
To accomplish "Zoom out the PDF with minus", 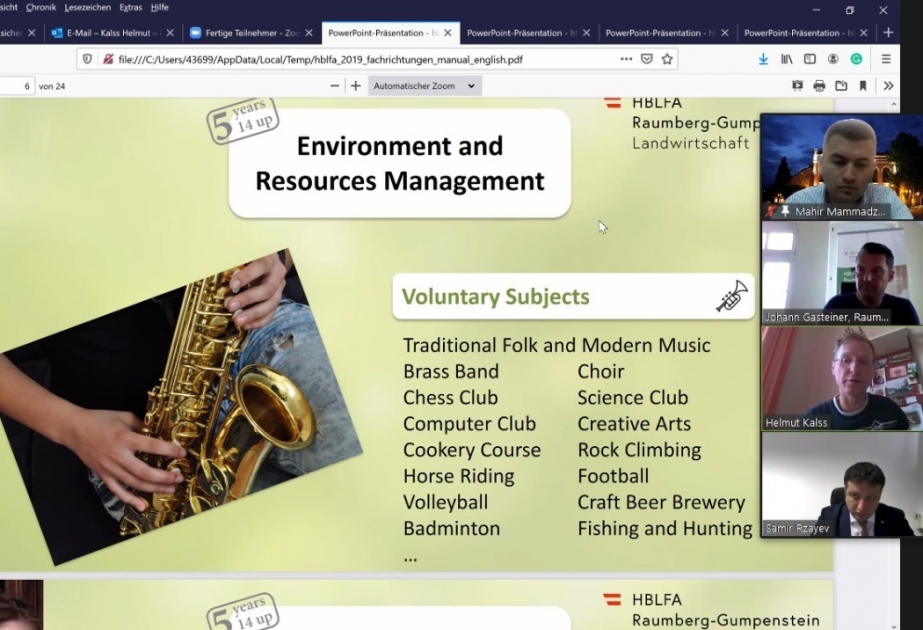I will 334,86.
